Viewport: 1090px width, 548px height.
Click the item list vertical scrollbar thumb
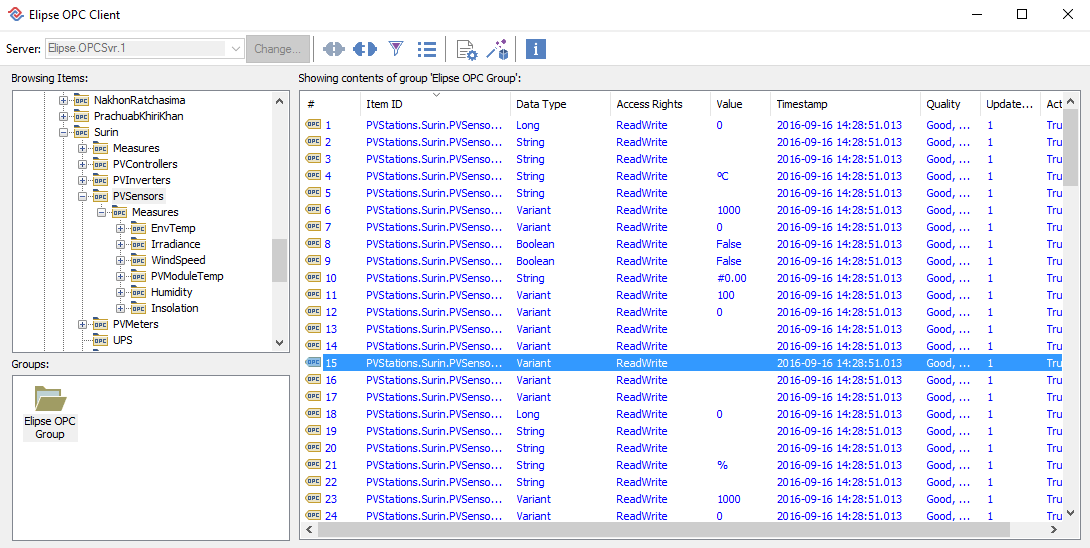coord(1071,148)
